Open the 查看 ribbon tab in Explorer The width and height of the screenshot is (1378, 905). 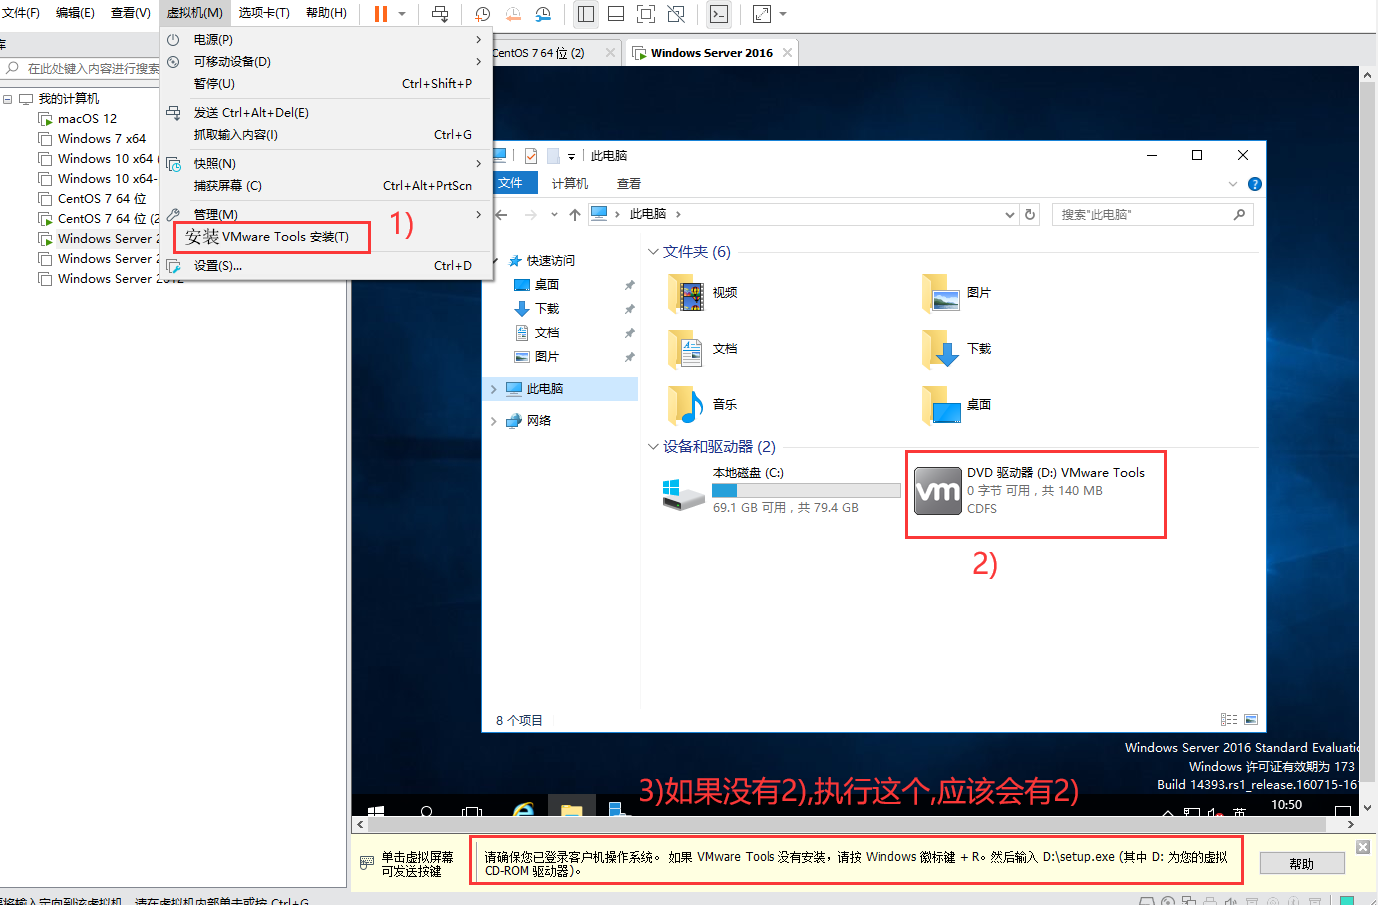pos(629,184)
